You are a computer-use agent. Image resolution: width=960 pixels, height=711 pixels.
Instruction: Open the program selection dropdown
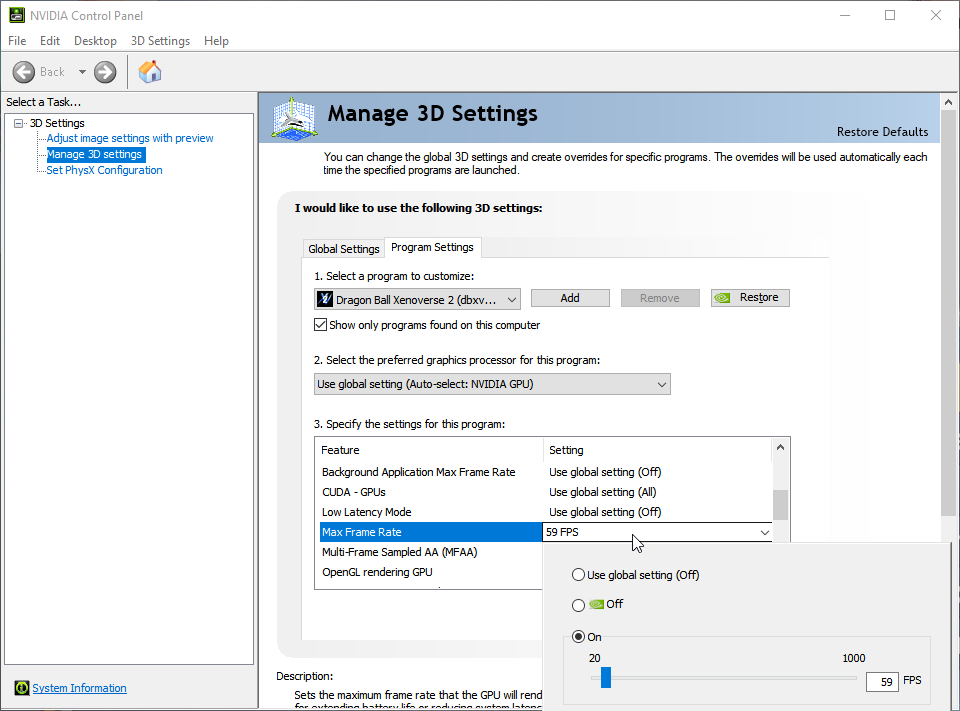point(418,299)
